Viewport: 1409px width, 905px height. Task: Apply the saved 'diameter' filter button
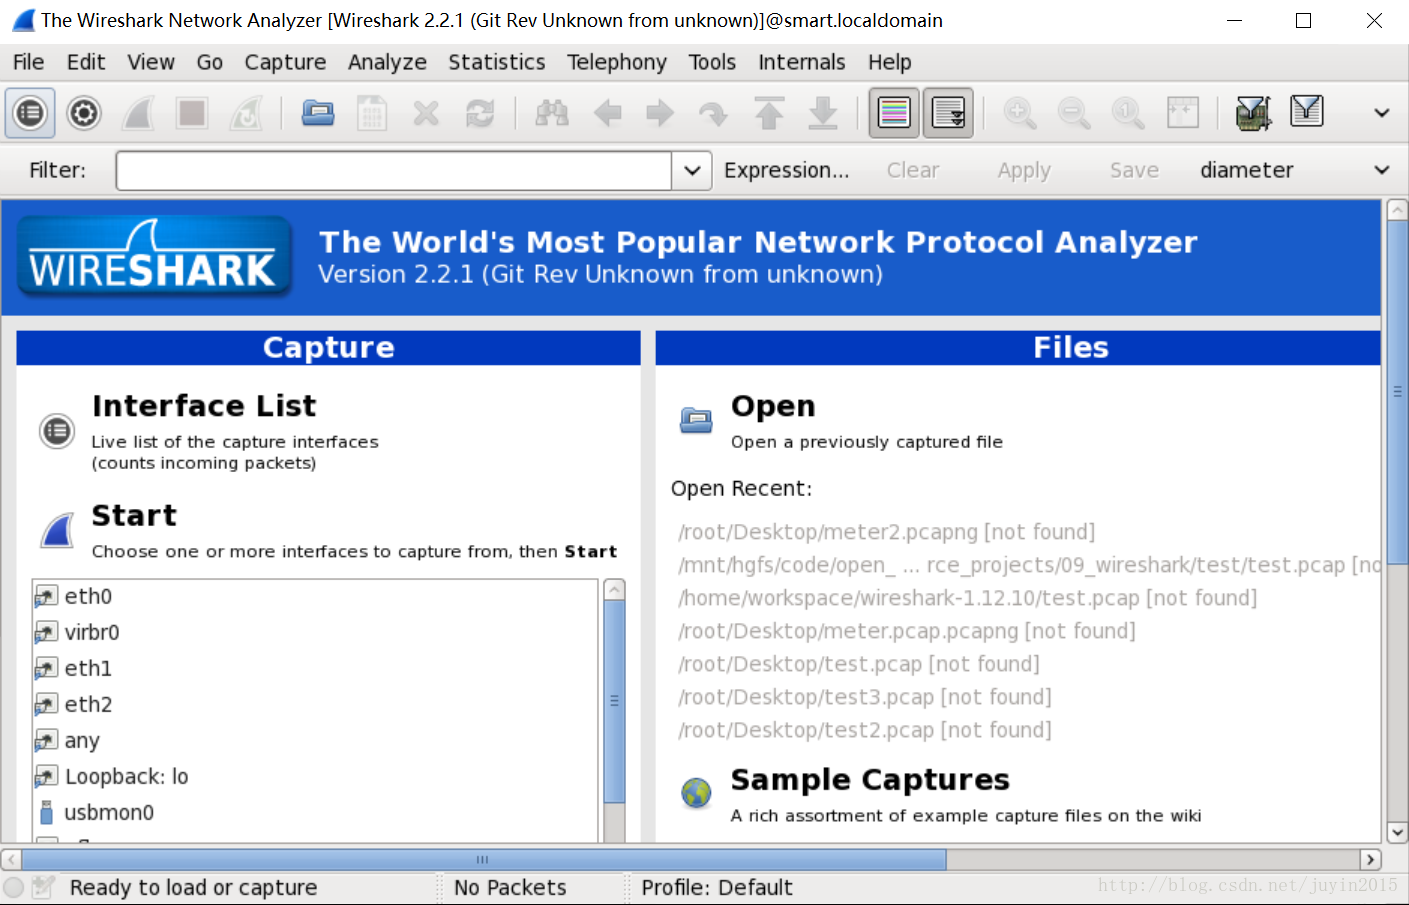pos(1247,170)
